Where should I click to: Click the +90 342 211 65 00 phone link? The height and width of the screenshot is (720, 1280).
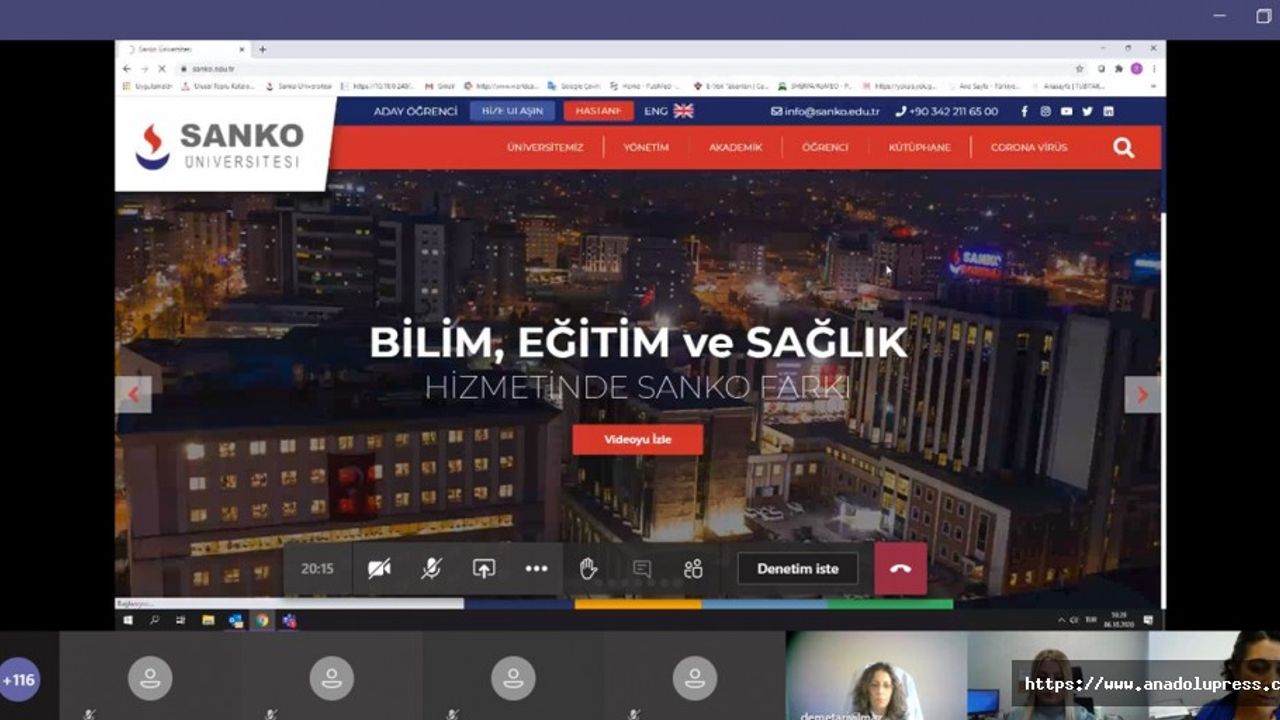point(946,111)
